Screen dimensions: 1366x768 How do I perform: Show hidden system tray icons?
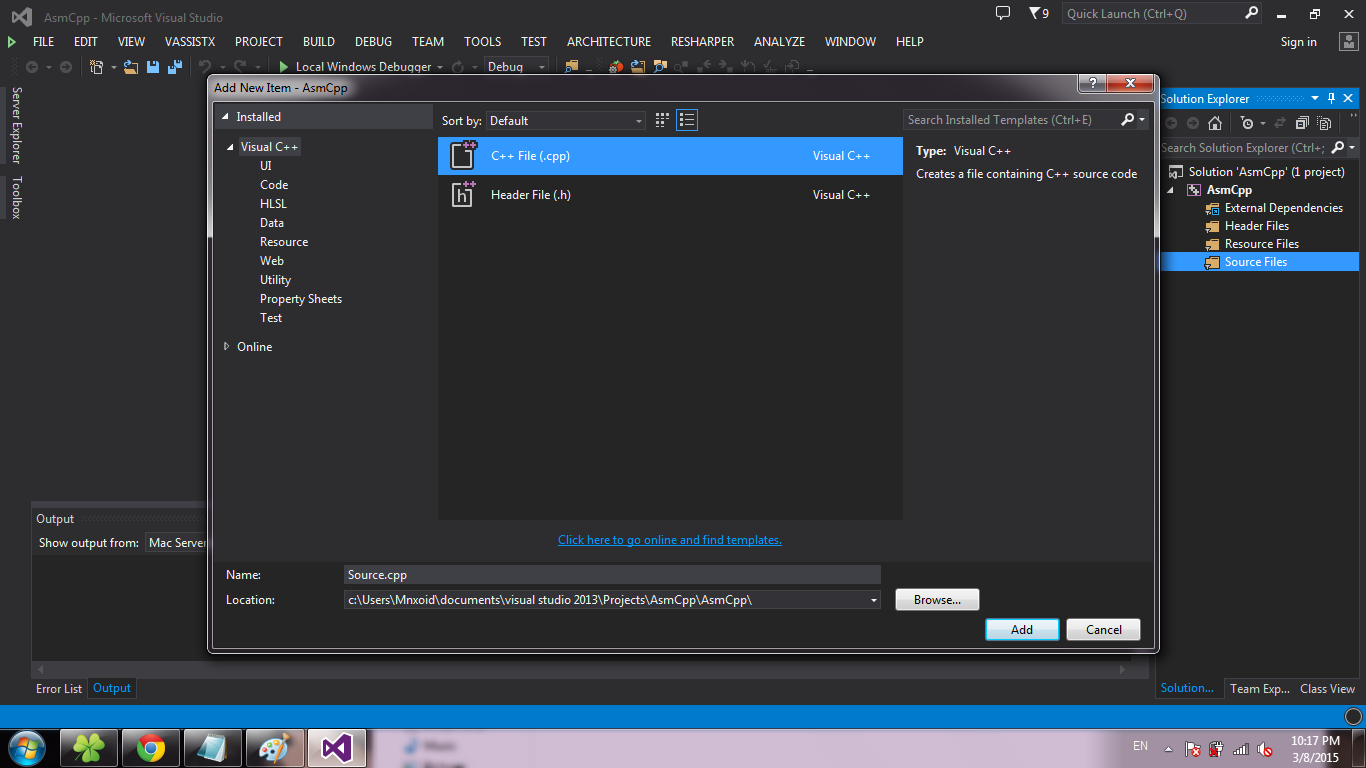coord(1168,749)
